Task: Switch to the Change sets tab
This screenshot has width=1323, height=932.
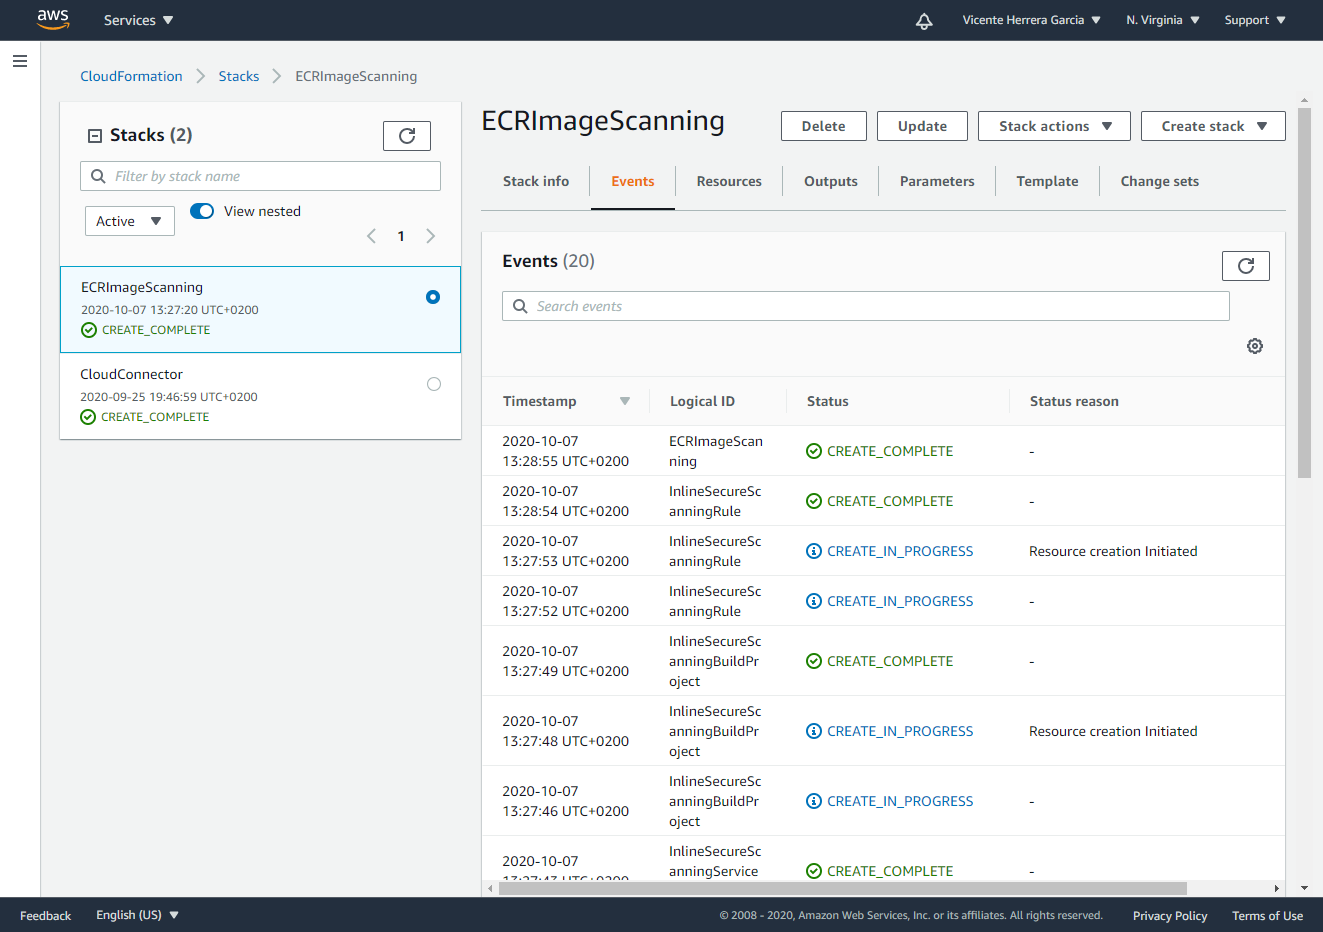Action: click(1160, 181)
